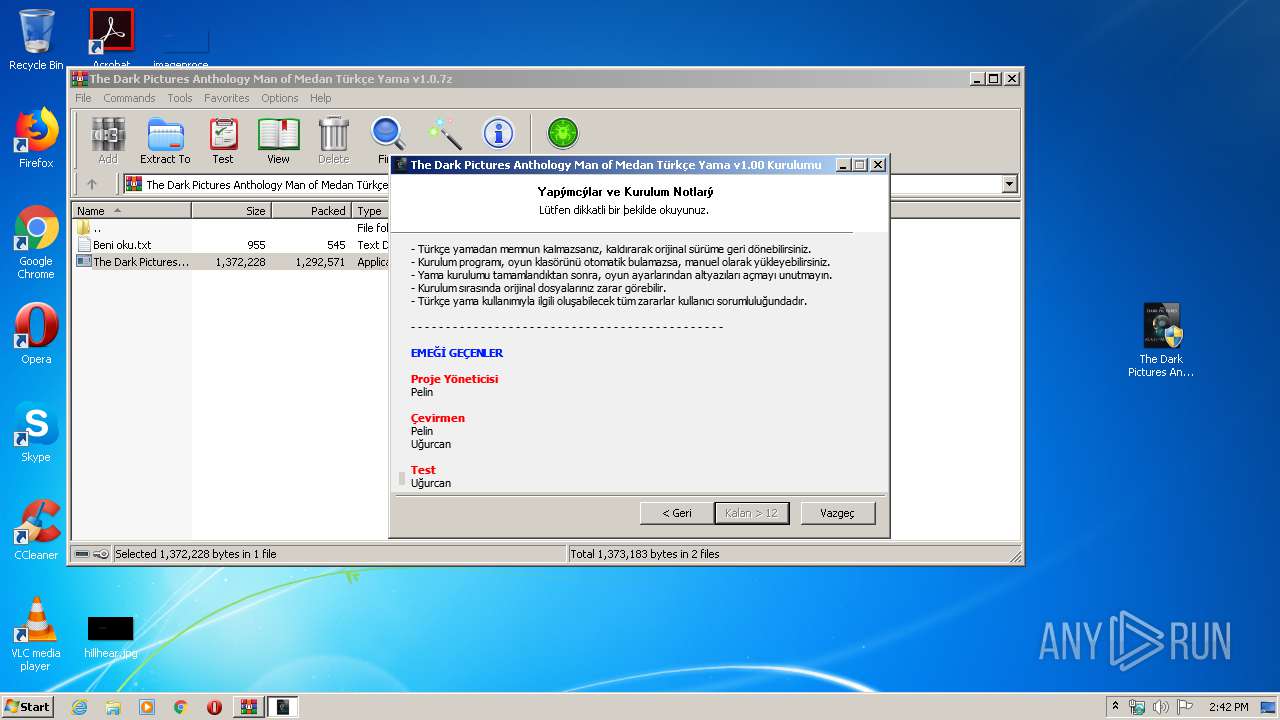Open the Help menu in WinRAR

[x=321, y=98]
